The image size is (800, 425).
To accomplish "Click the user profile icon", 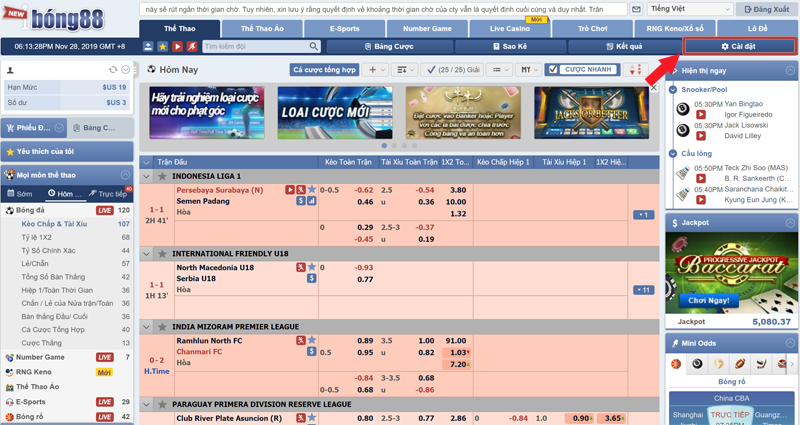I will pos(10,70).
